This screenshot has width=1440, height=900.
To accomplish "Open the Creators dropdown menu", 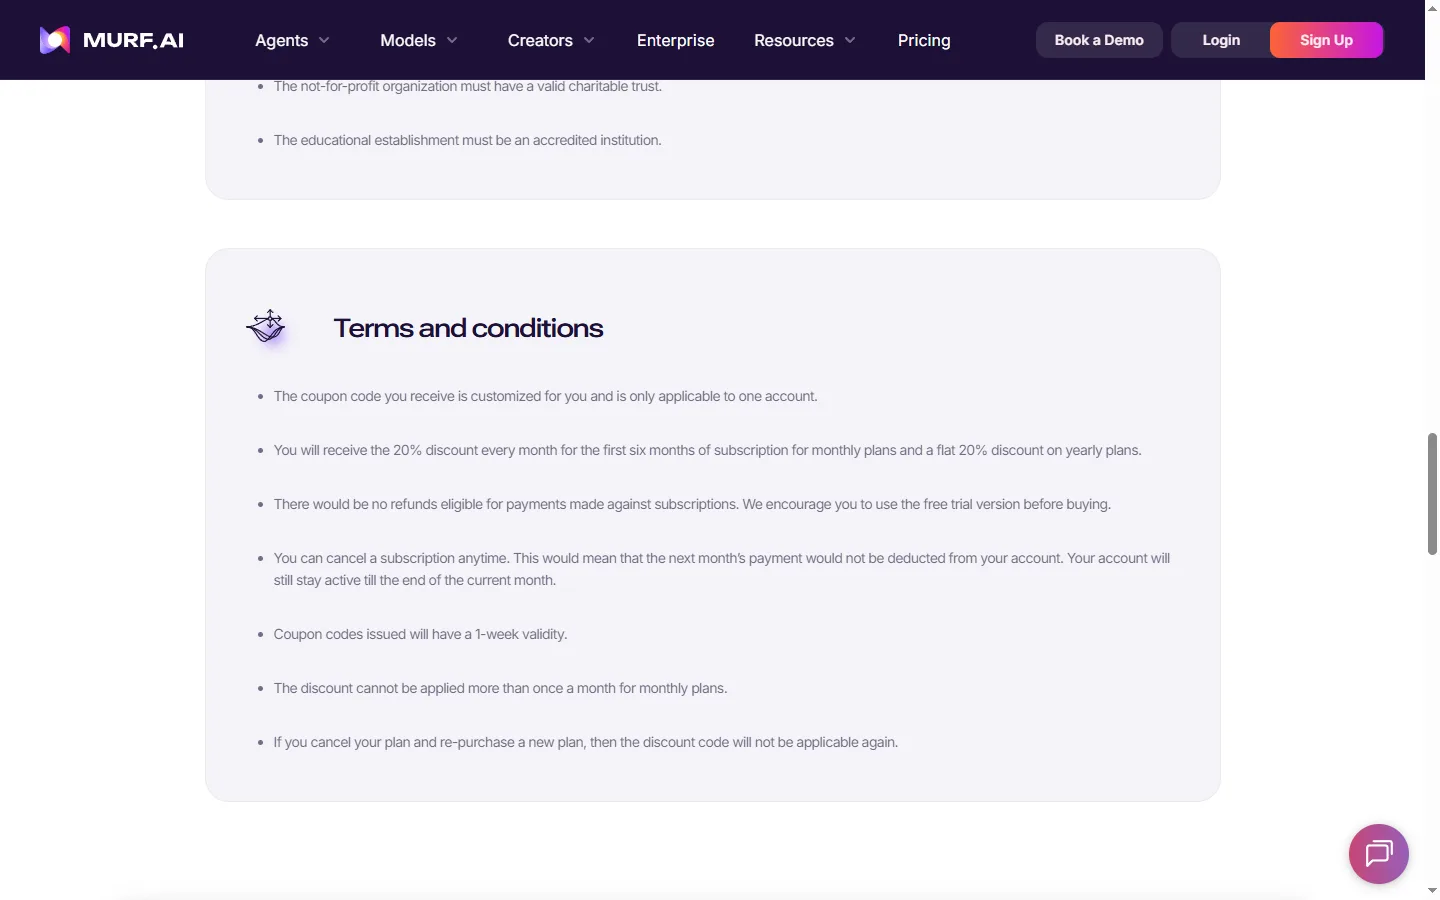I will (551, 40).
